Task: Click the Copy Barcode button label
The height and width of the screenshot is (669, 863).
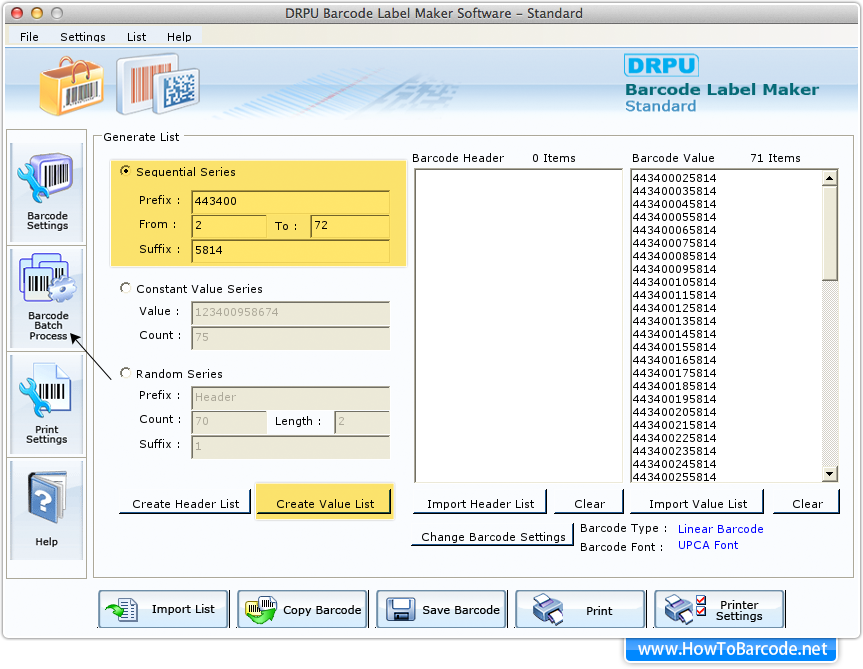Action: 322,610
